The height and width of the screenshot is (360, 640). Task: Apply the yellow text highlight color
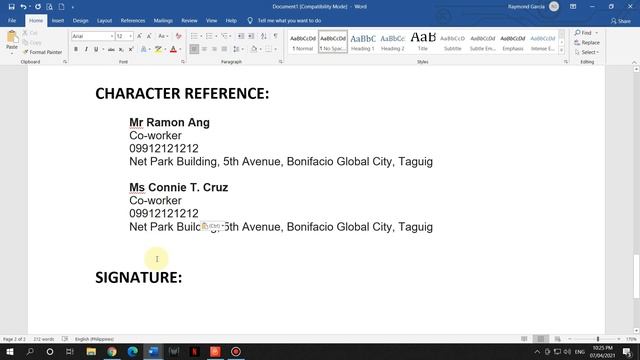click(158, 49)
